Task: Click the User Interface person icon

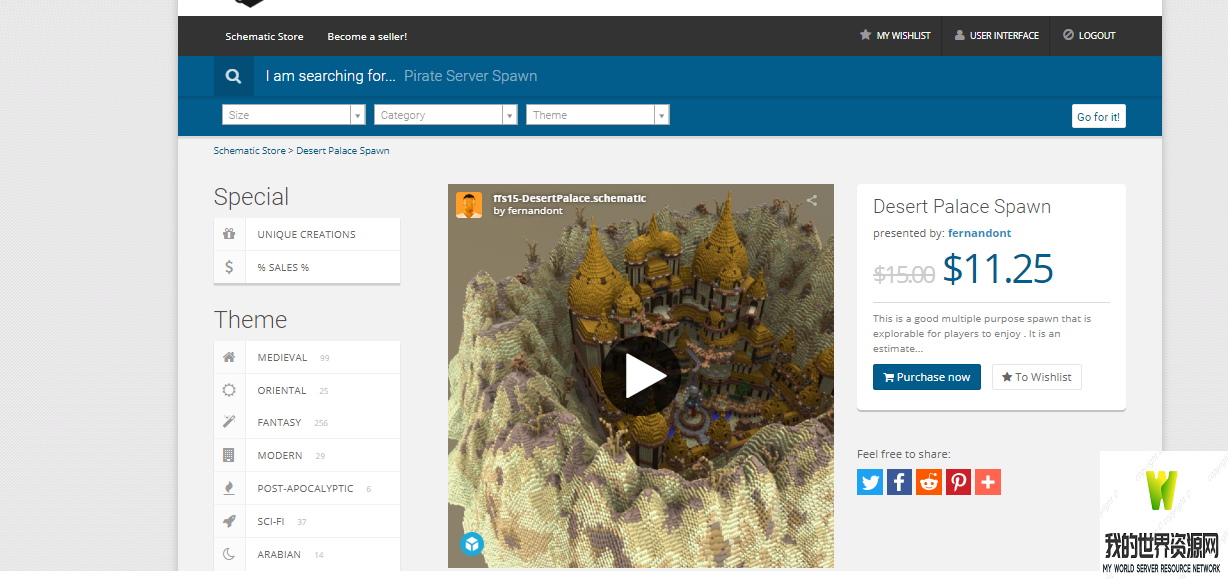Action: click(x=960, y=35)
